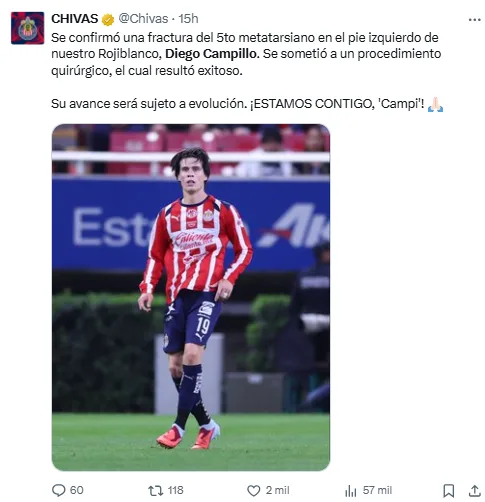Click the gold verified badge

(108, 20)
